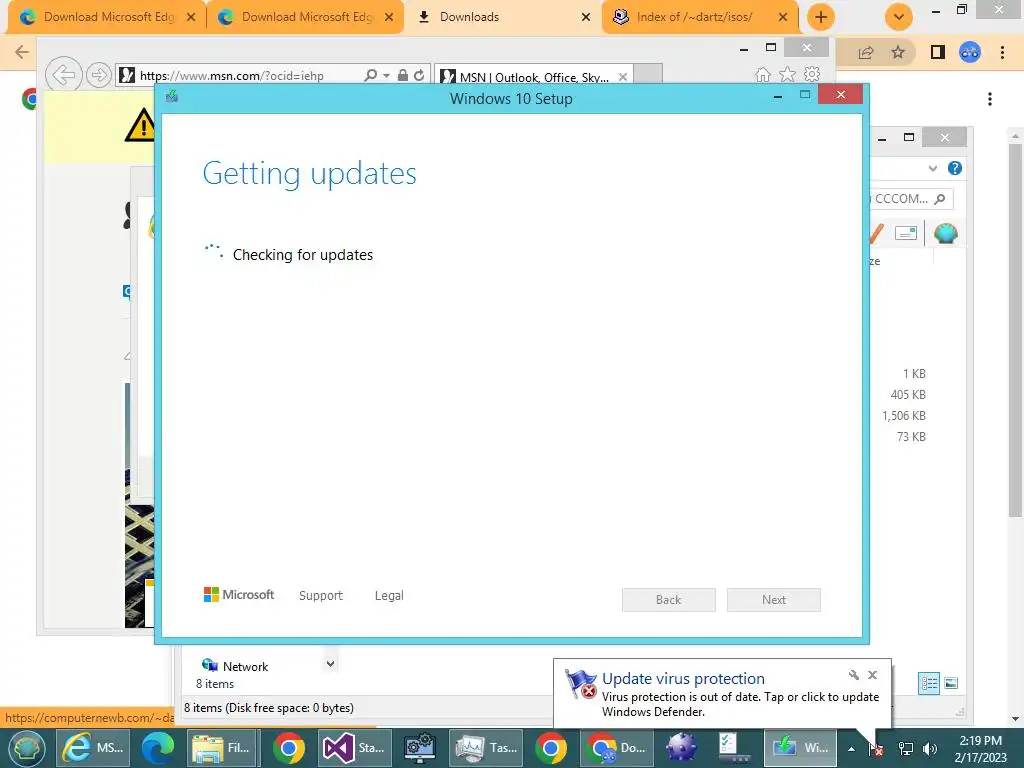Click the wrench icon on the virus notification

854,675
